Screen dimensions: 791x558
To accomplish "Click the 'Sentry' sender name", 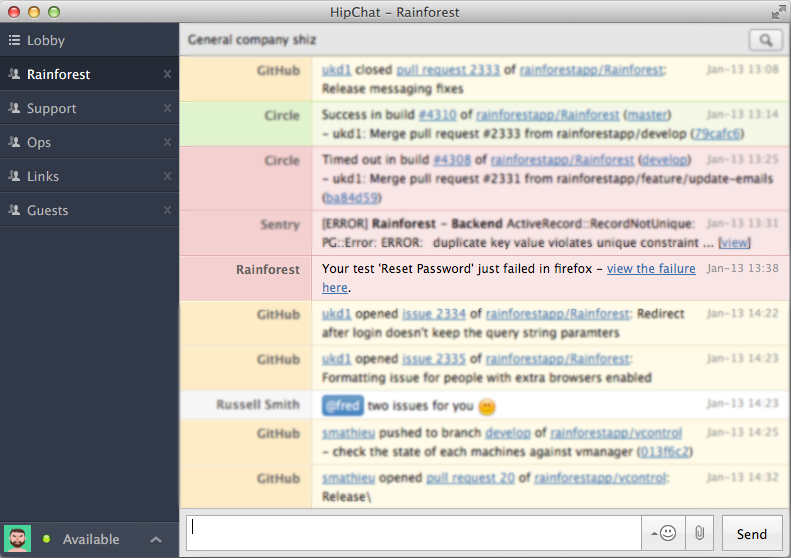I will click(x=280, y=225).
